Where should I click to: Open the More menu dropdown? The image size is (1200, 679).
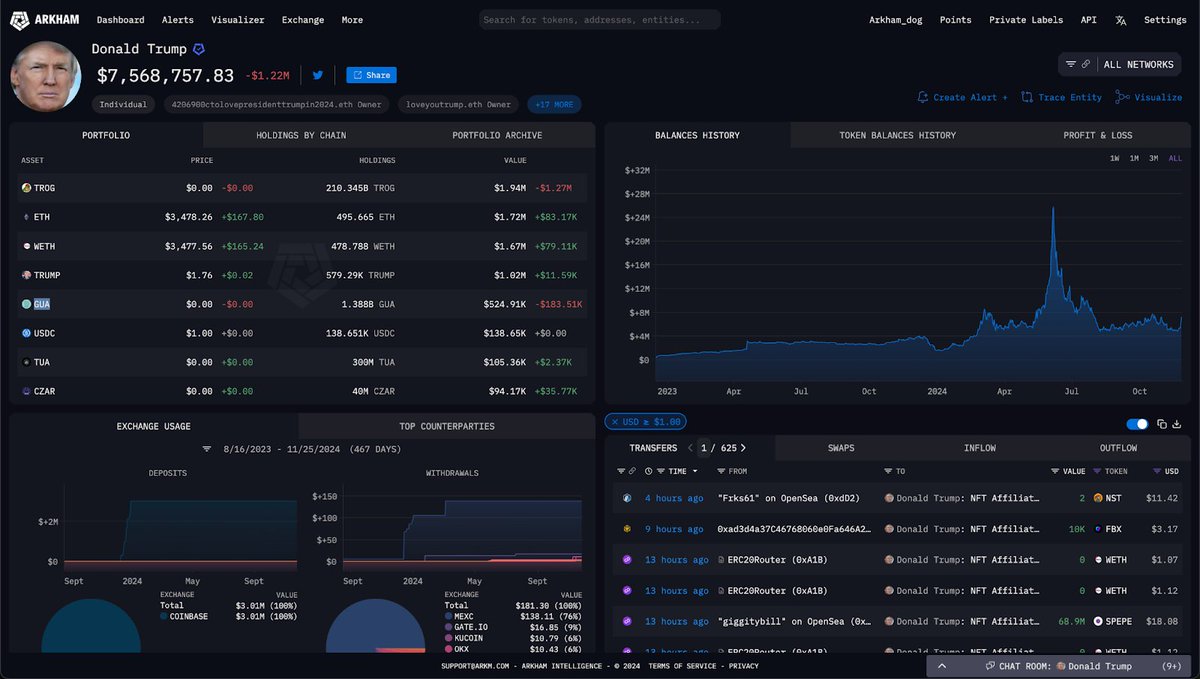coord(352,20)
